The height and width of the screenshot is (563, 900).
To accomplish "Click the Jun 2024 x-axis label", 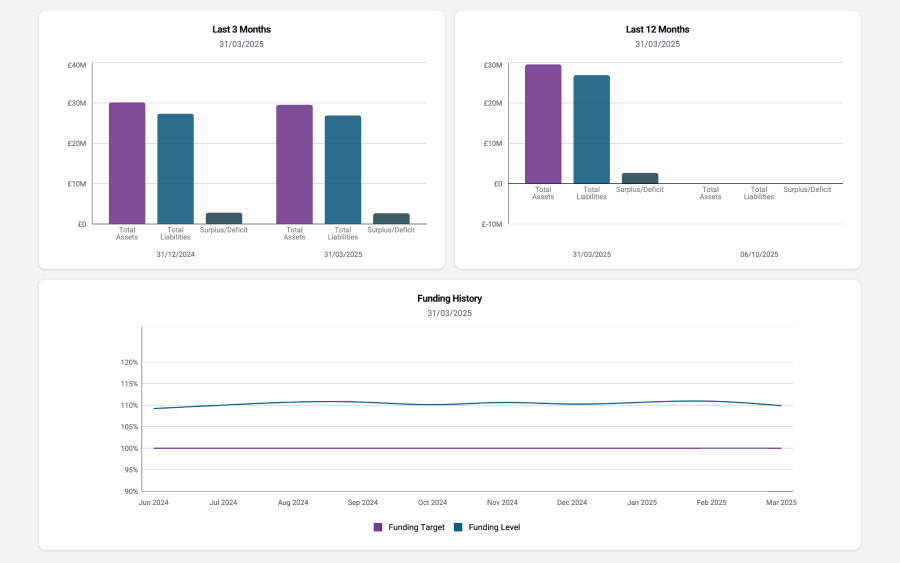I will [x=153, y=502].
